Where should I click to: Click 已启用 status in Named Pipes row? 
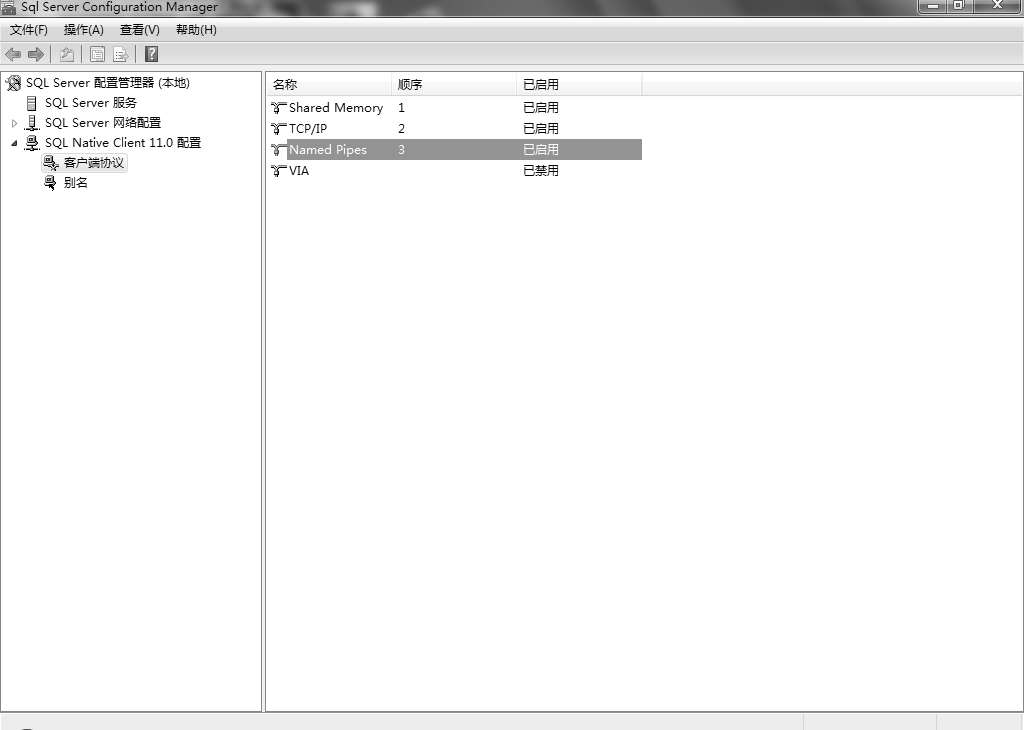coord(541,150)
